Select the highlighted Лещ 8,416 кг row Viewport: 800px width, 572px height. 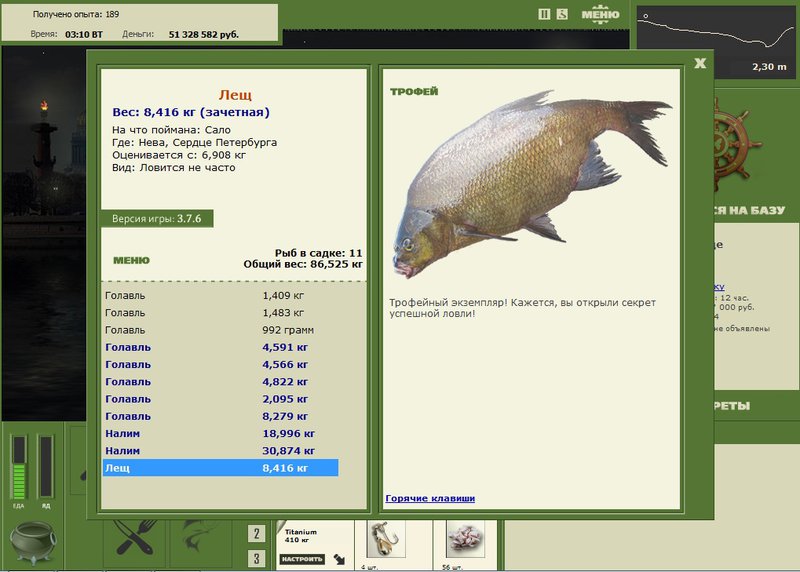pos(220,468)
